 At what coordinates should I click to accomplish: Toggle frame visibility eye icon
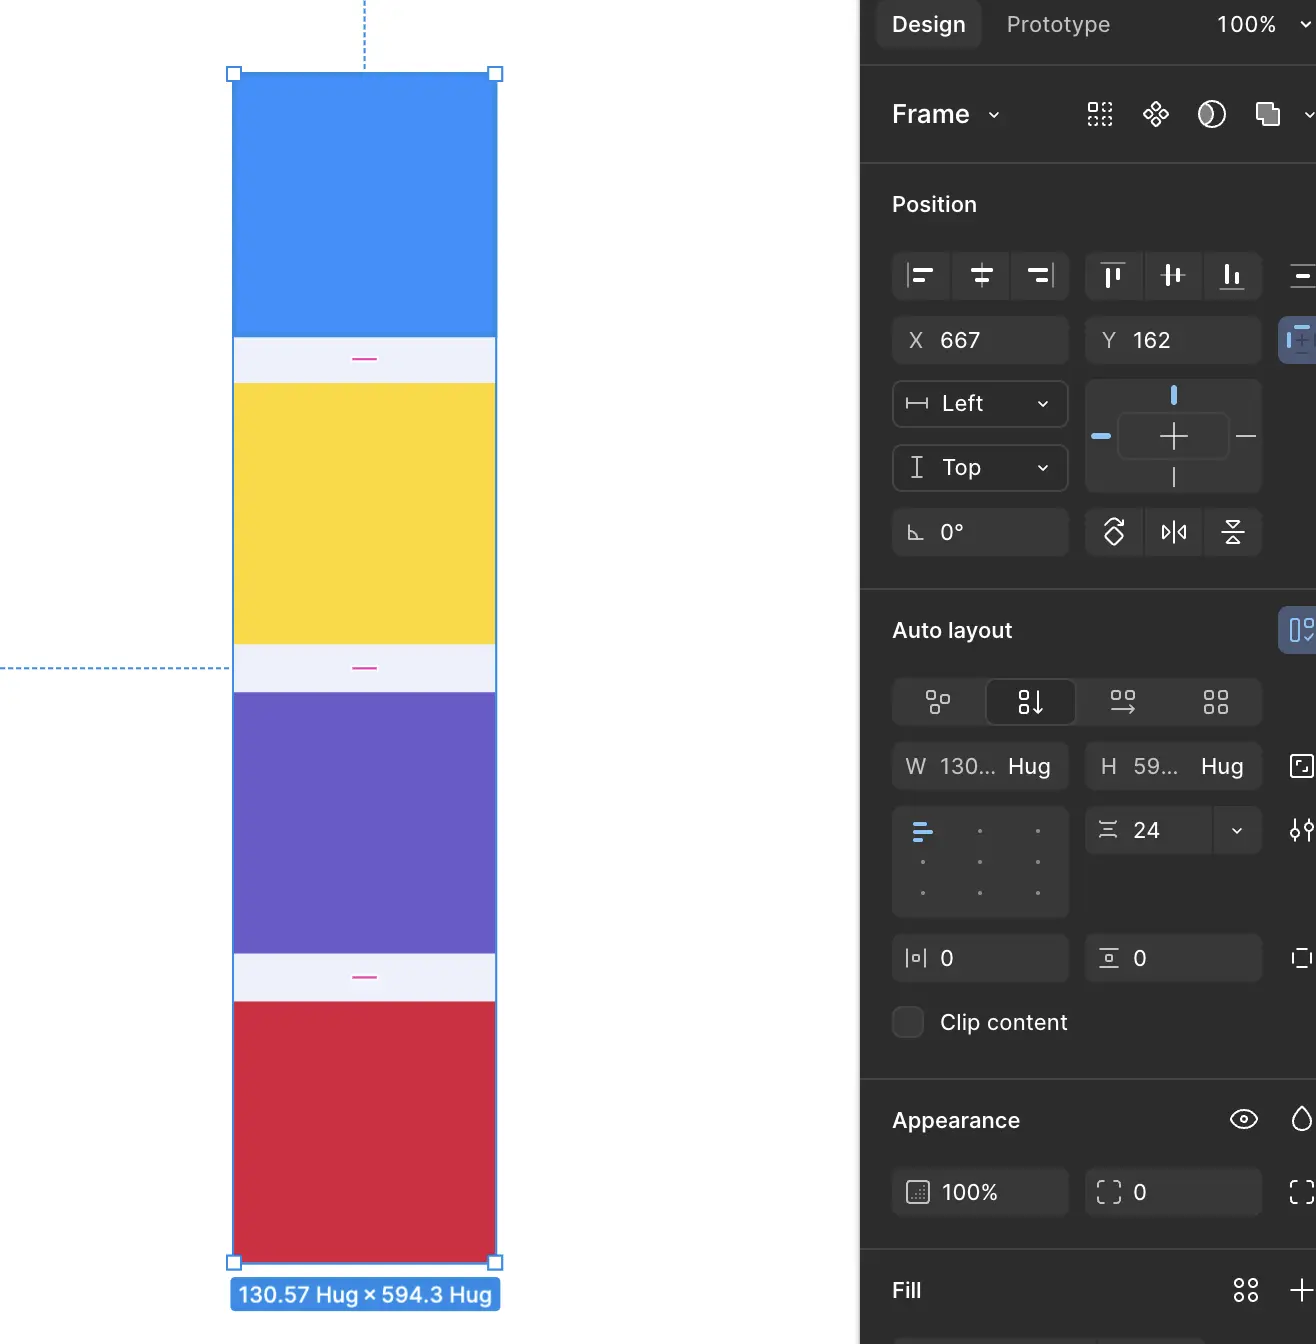(1243, 1119)
